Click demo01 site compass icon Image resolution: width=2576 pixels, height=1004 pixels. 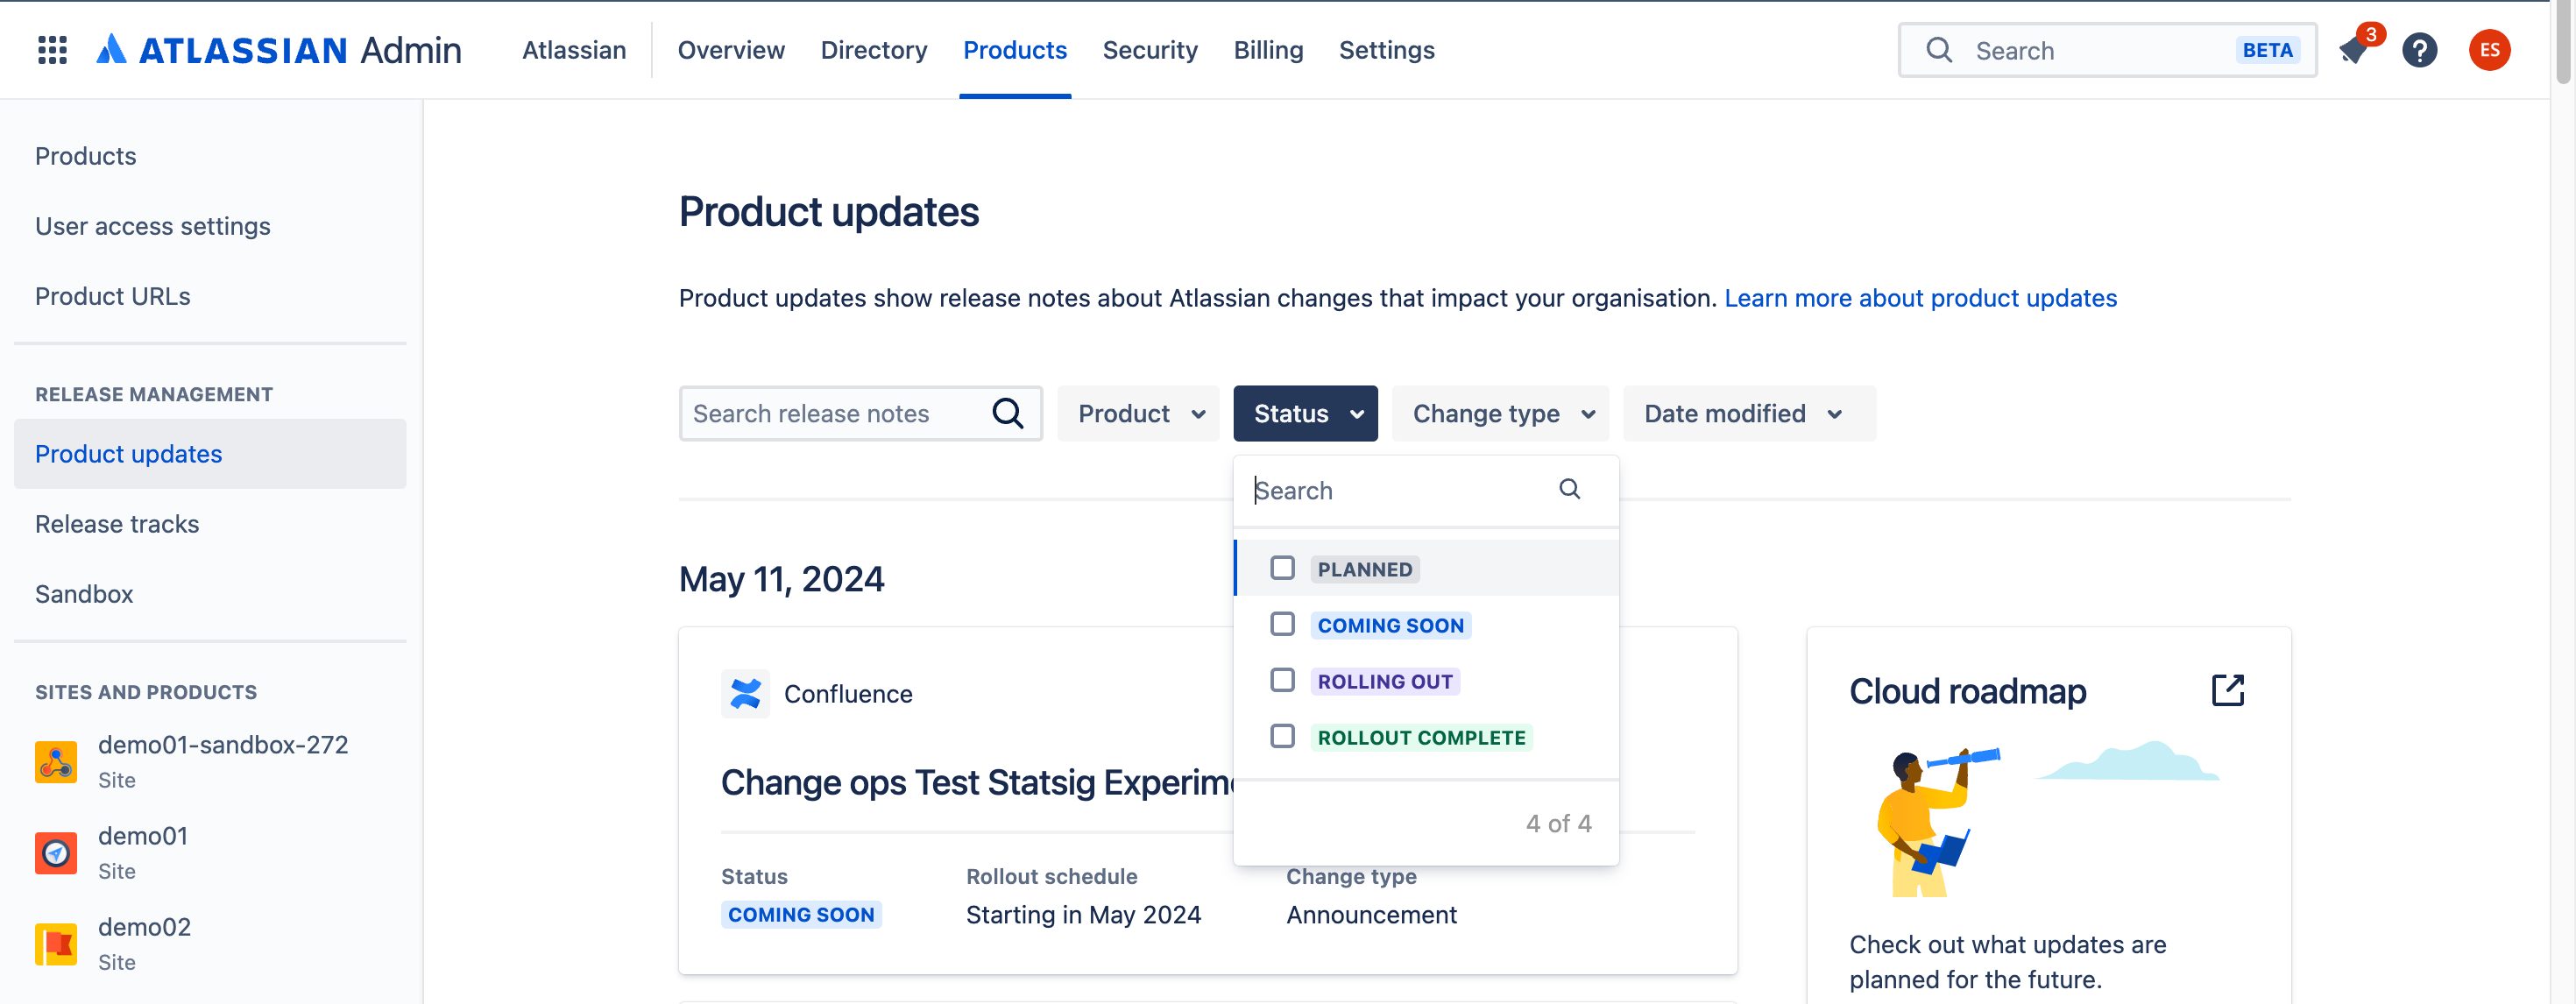56,852
